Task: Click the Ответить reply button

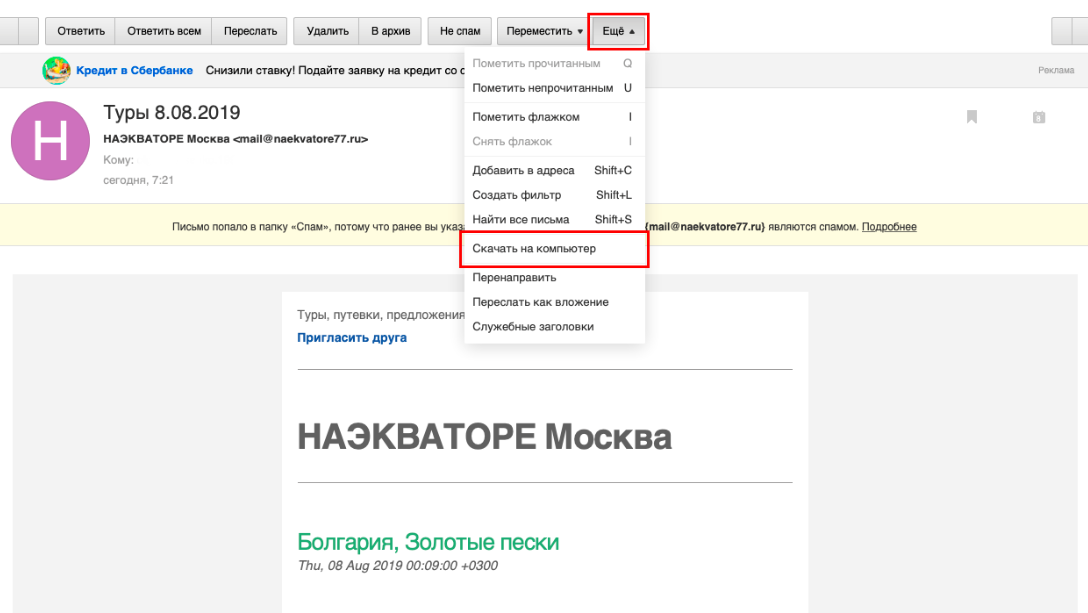Action: [x=80, y=31]
